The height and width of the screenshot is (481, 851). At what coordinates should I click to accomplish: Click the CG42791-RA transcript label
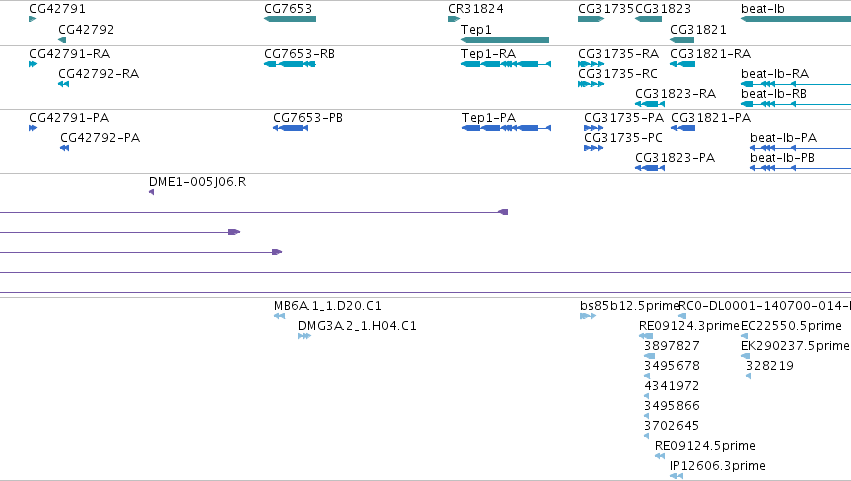(x=69, y=54)
